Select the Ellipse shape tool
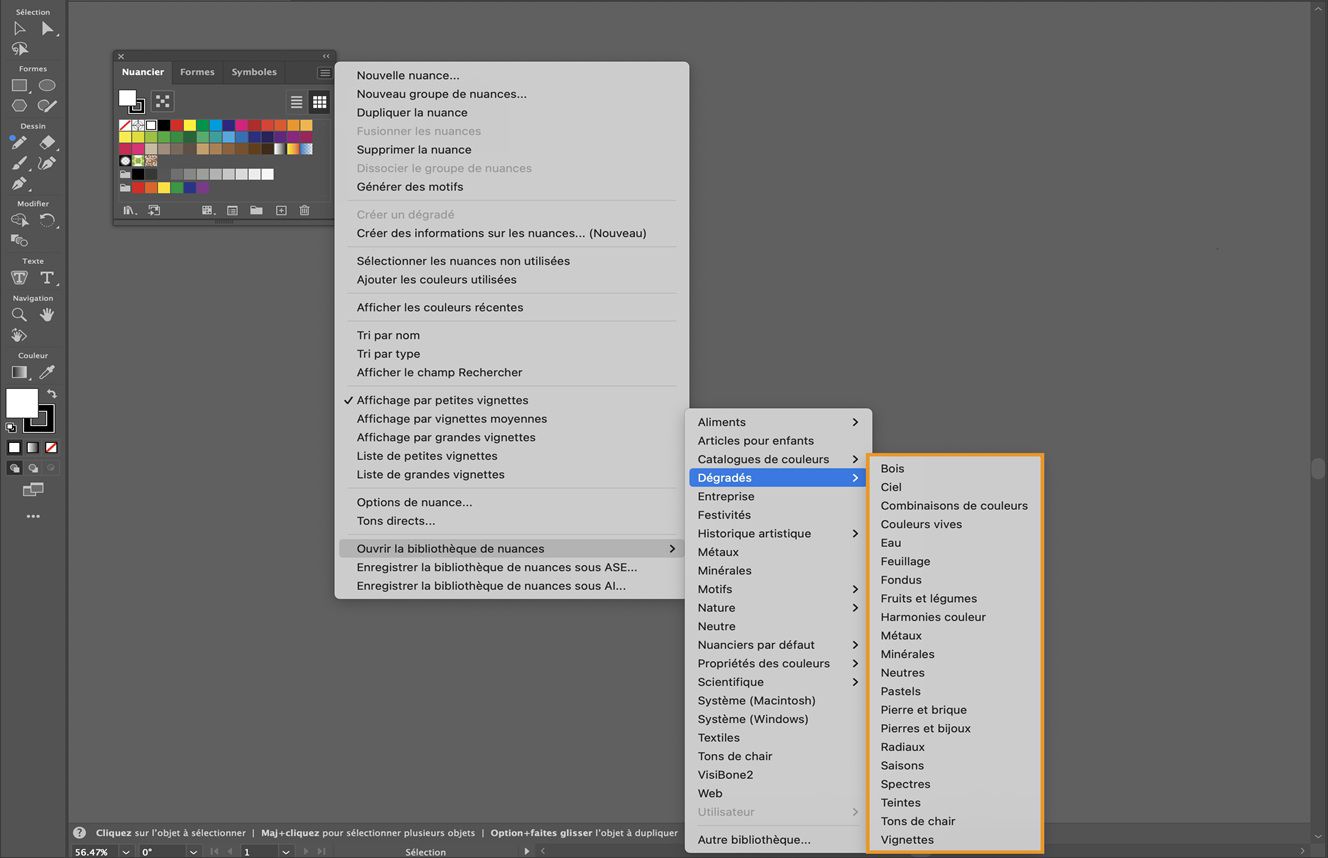 [x=47, y=86]
